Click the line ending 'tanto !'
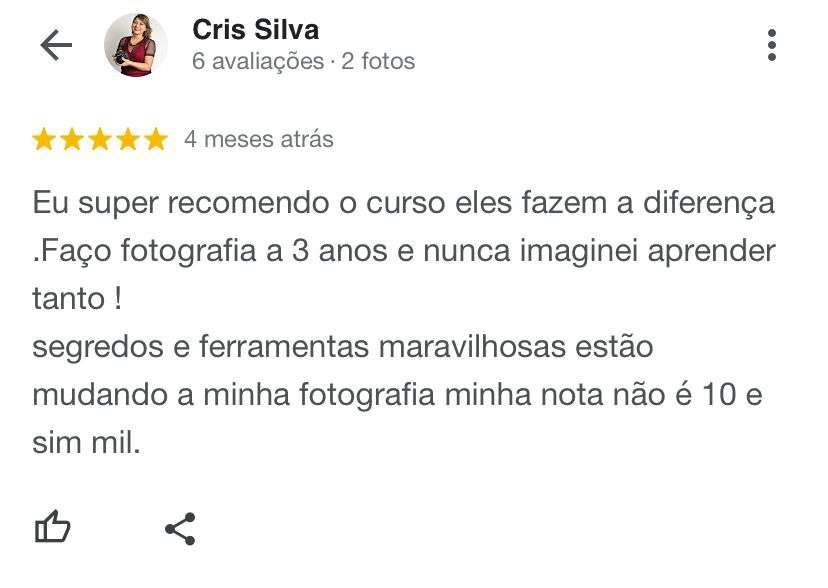 (x=77, y=299)
